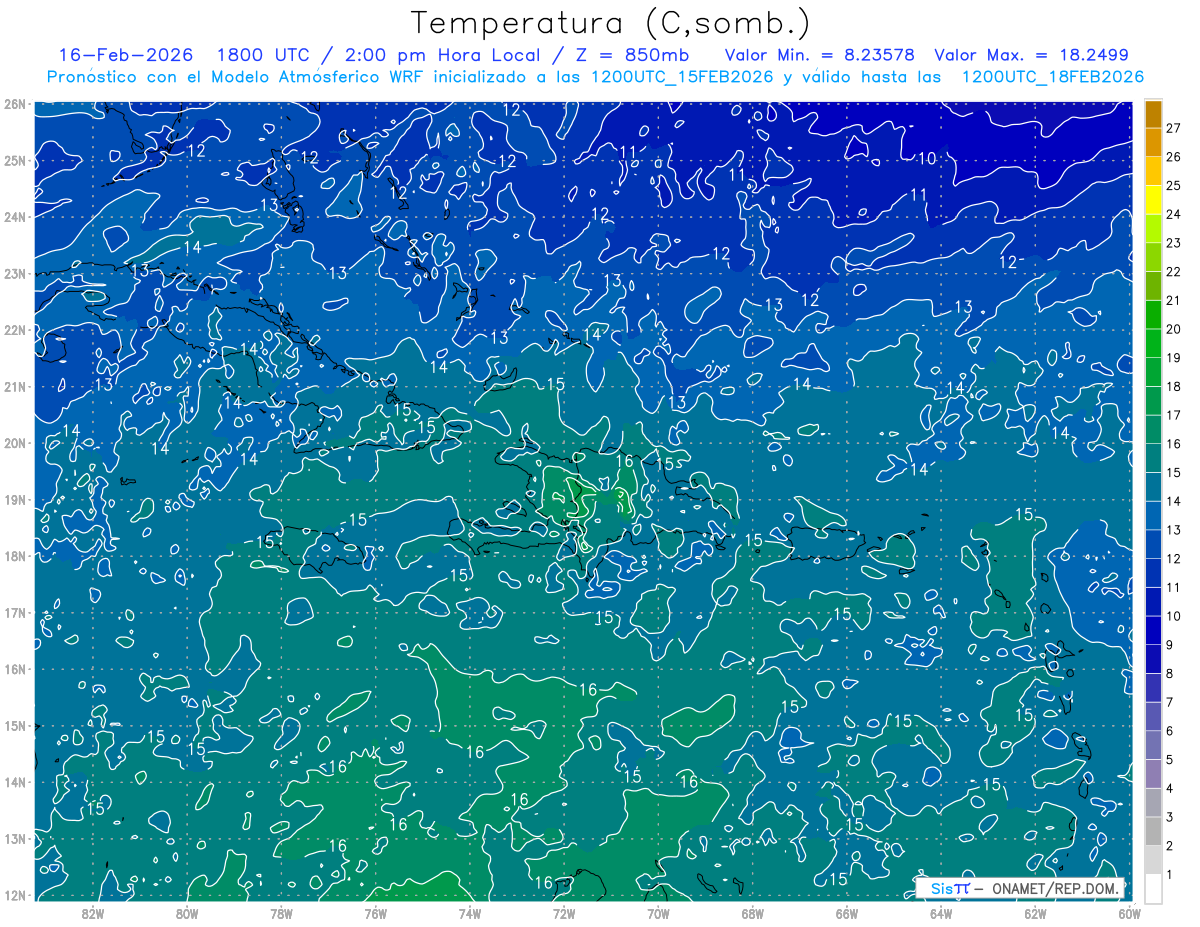Click the '1200UTC_15FEB2026' initialization time
Image resolution: width=1200 pixels, height=927 pixels.
682,77
